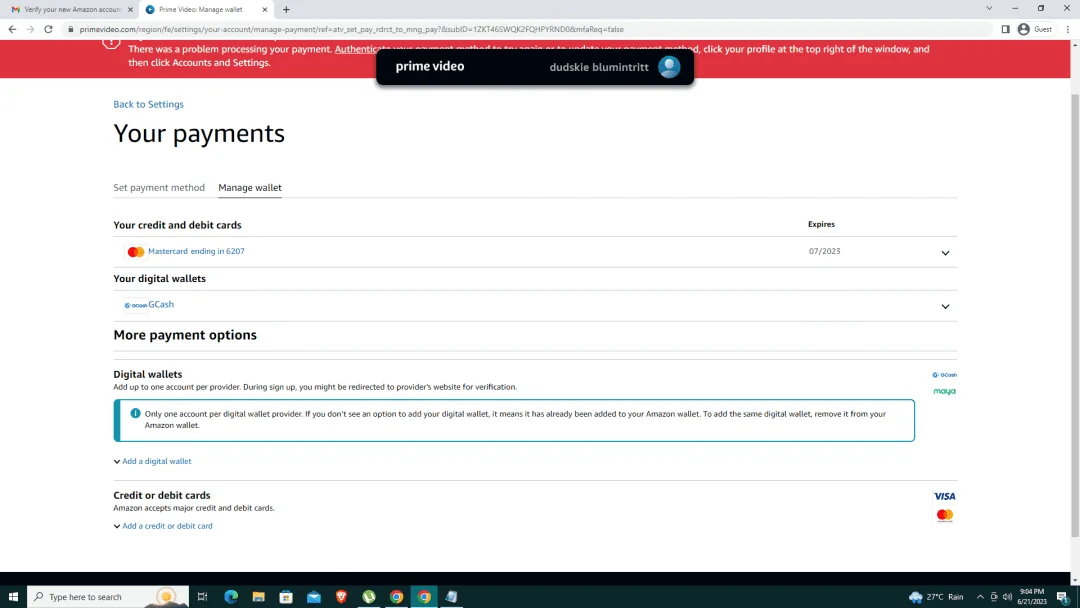Follow the Authenticate link in the red banner
The height and width of the screenshot is (608, 1080).
pos(356,49)
